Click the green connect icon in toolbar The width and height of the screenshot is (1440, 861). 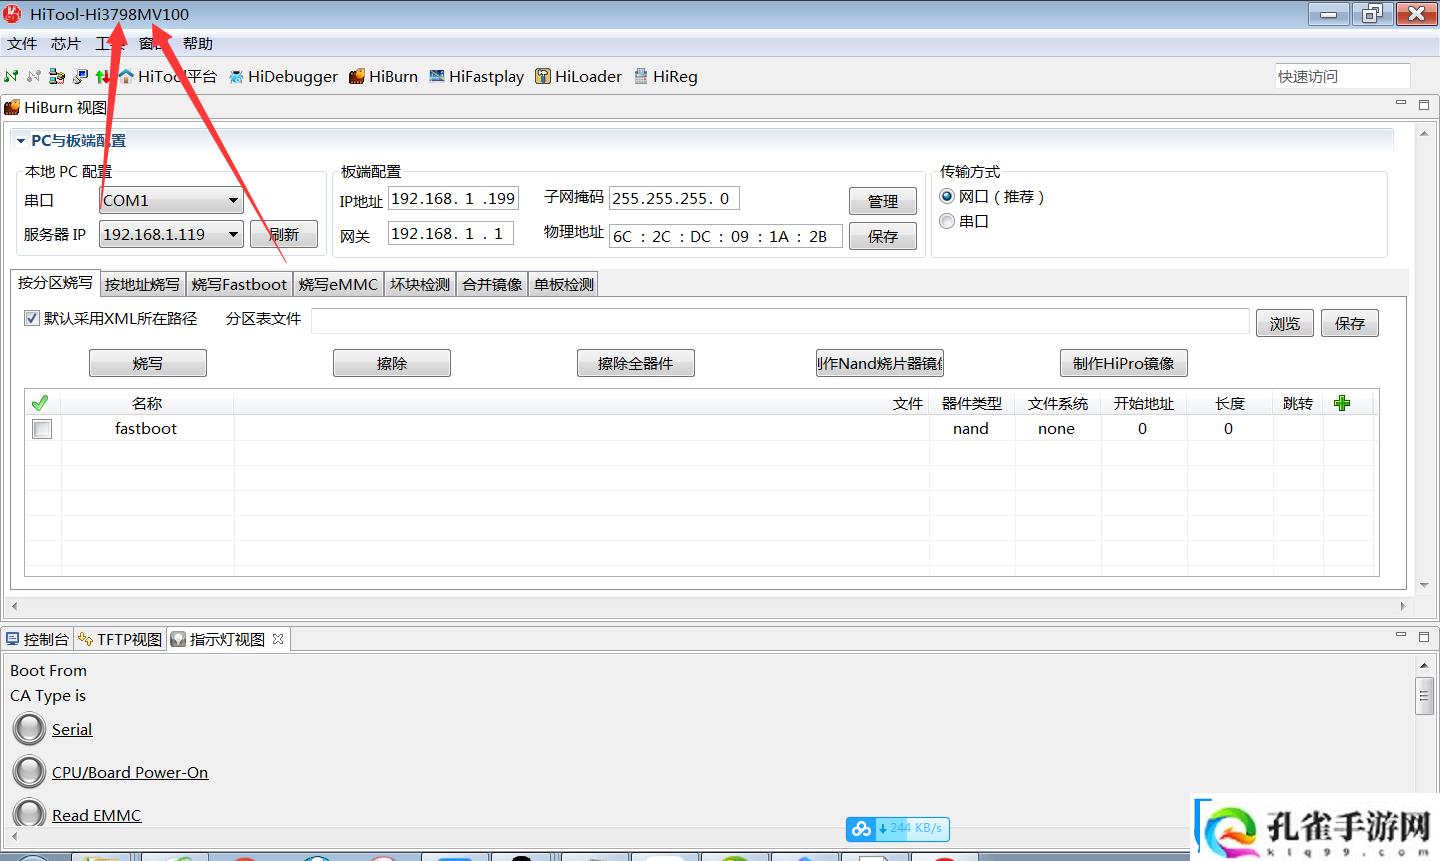pos(11,76)
